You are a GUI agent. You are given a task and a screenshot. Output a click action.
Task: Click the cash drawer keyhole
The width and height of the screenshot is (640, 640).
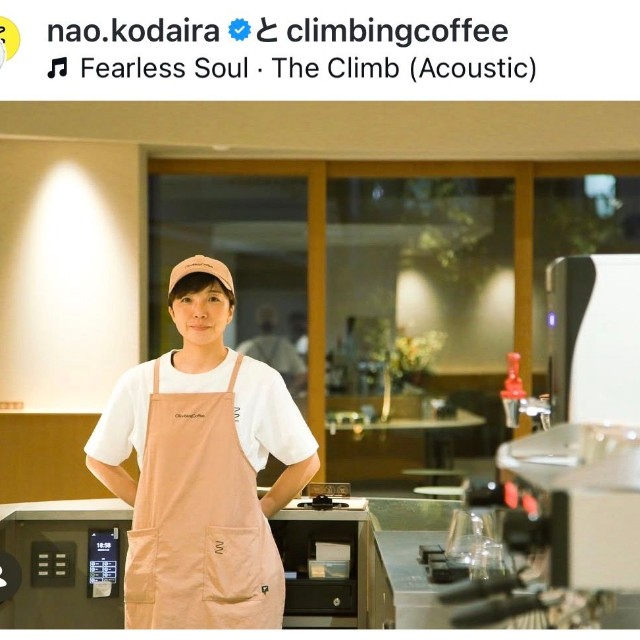coord(336,601)
